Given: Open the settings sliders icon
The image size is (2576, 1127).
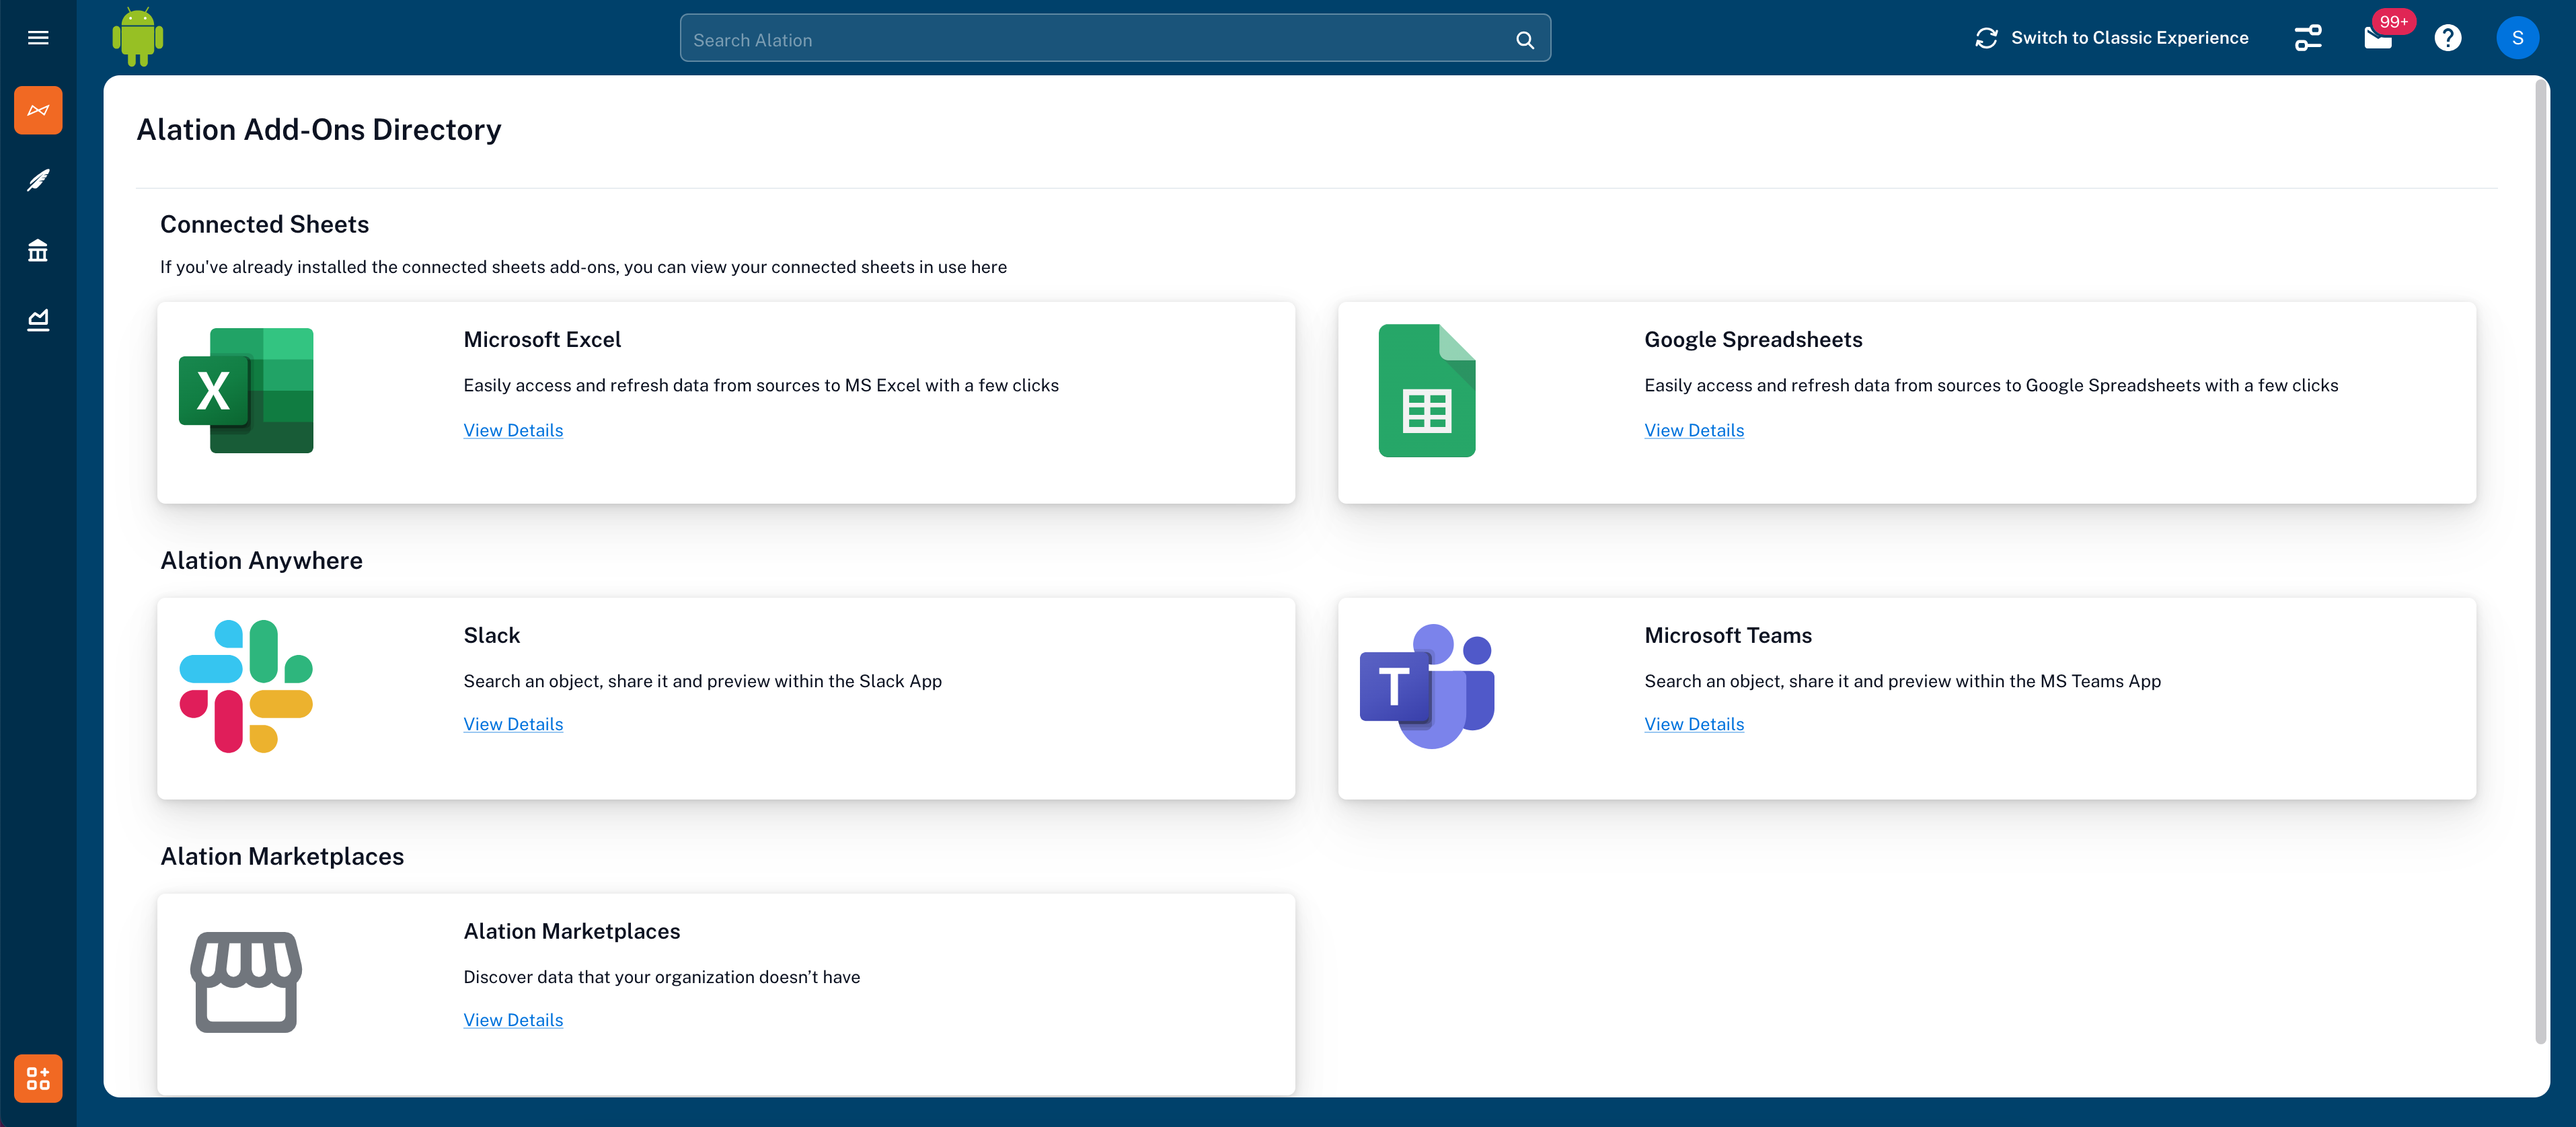Looking at the screenshot, I should pos(2308,38).
